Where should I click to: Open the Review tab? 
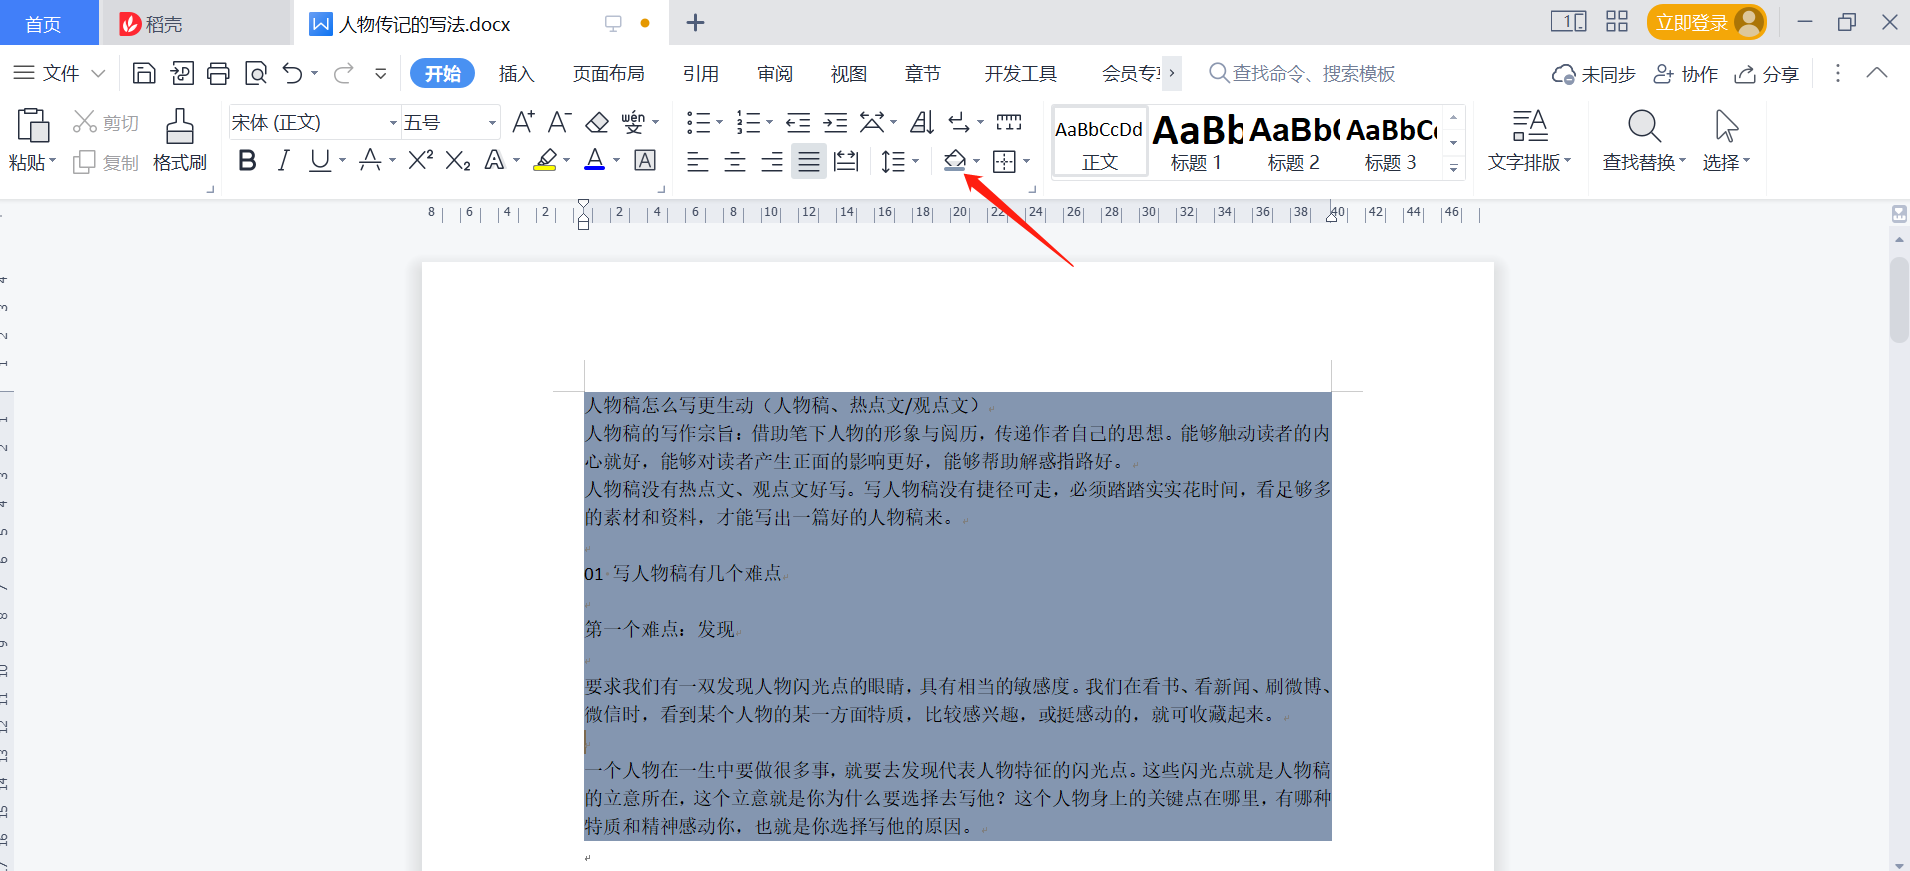[x=775, y=74]
